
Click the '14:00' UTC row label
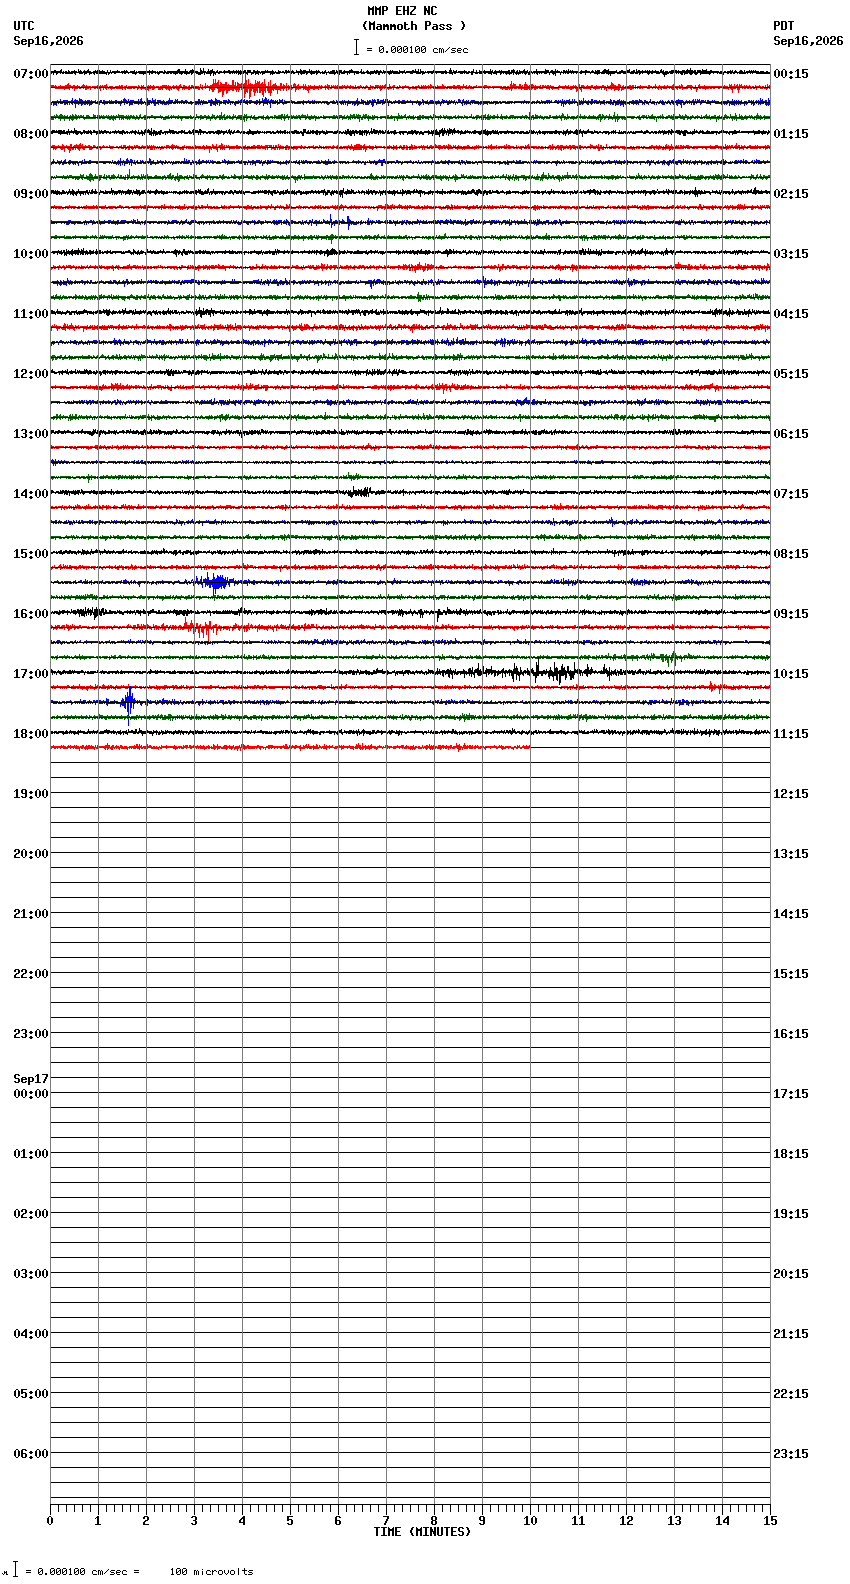[x=31, y=494]
